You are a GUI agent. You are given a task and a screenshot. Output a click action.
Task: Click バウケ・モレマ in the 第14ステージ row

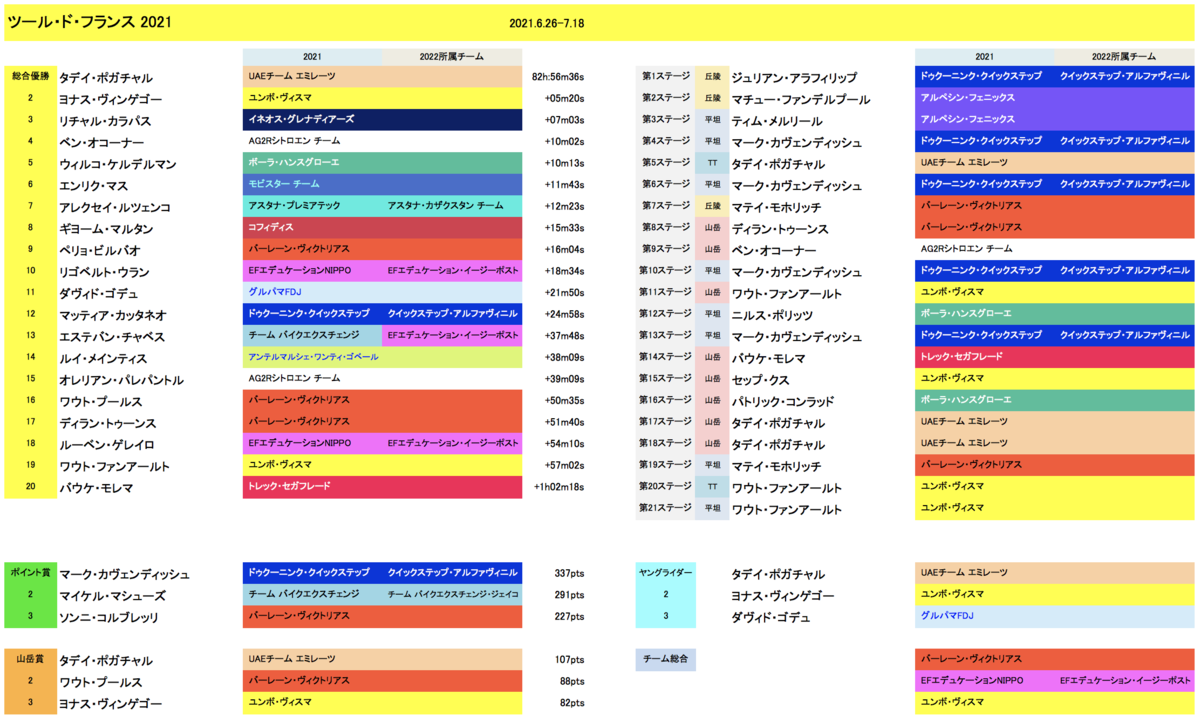click(x=770, y=358)
